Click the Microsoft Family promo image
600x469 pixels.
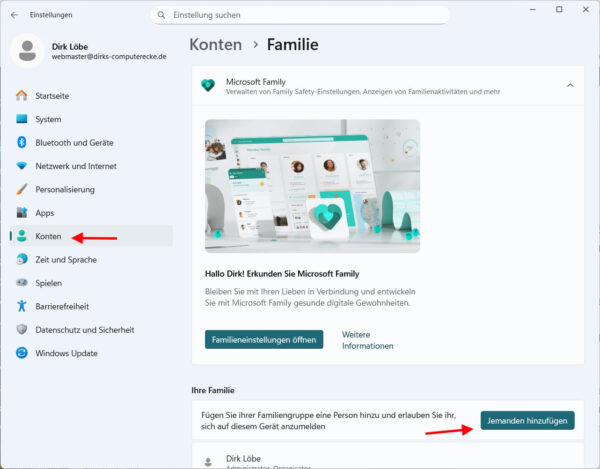[312, 186]
